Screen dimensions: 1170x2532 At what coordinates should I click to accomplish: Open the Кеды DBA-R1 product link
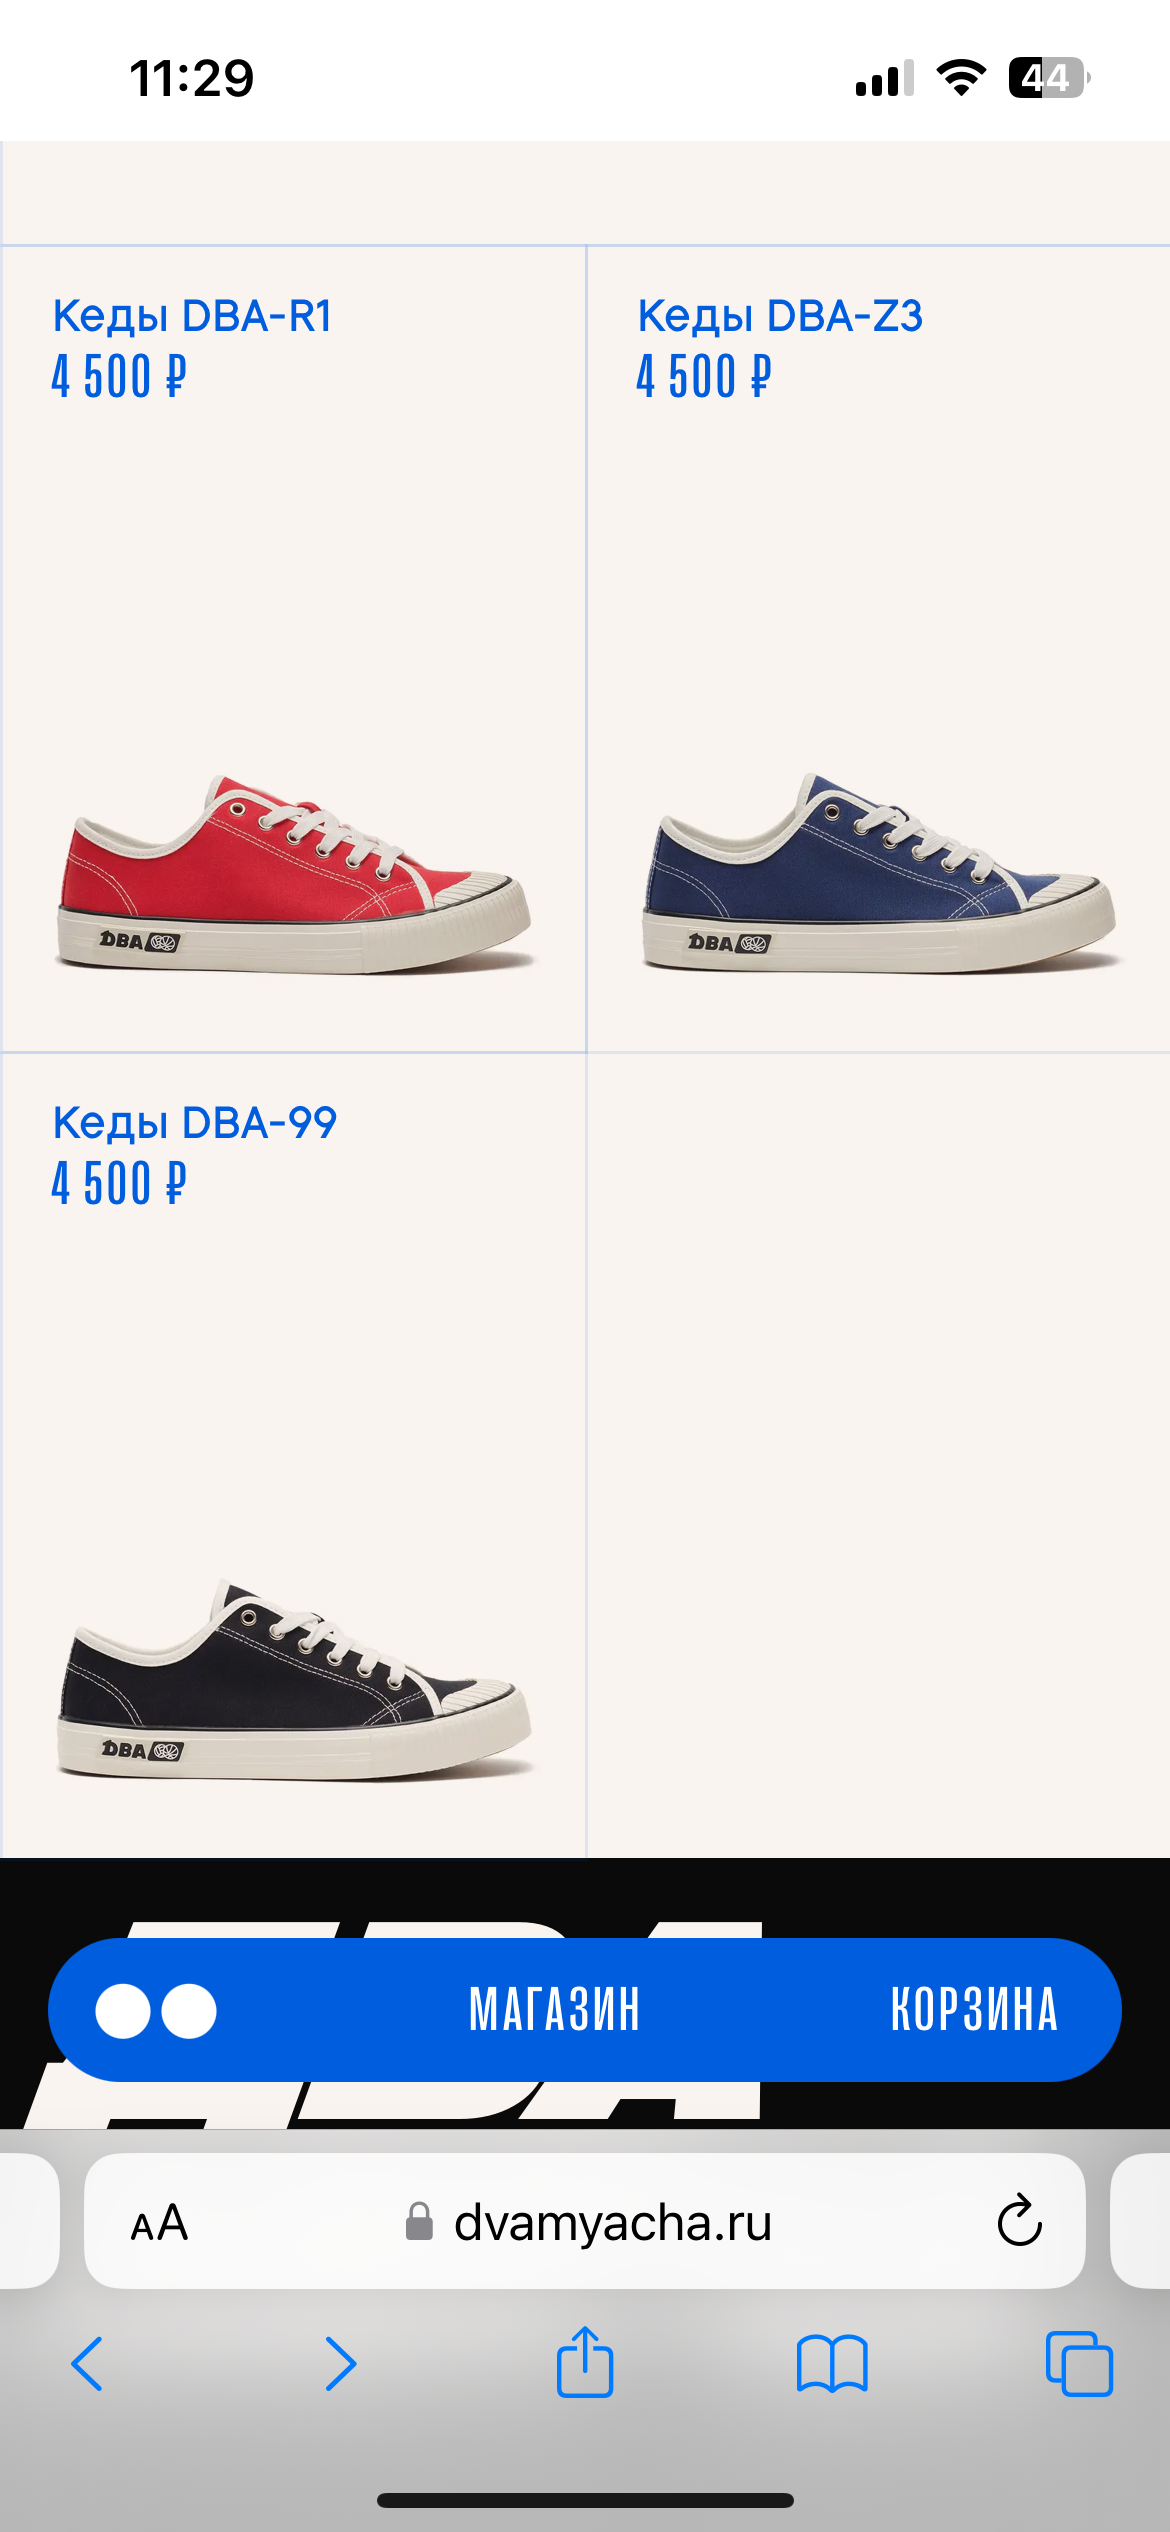[192, 316]
